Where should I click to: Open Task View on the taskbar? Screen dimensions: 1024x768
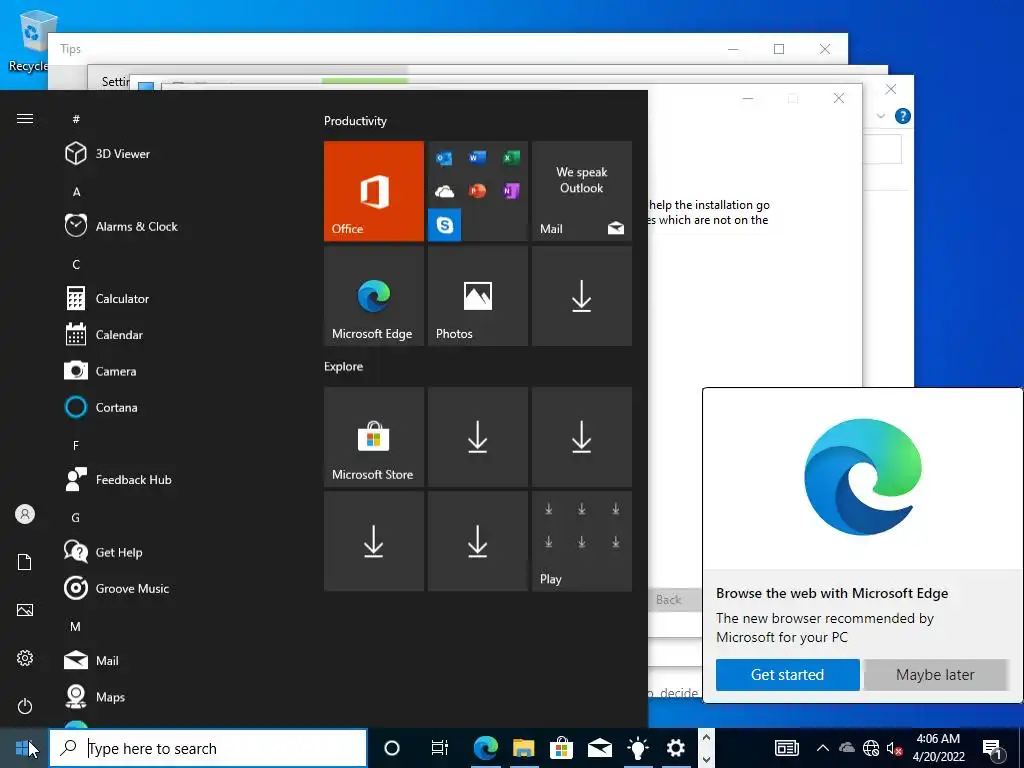(x=440, y=748)
